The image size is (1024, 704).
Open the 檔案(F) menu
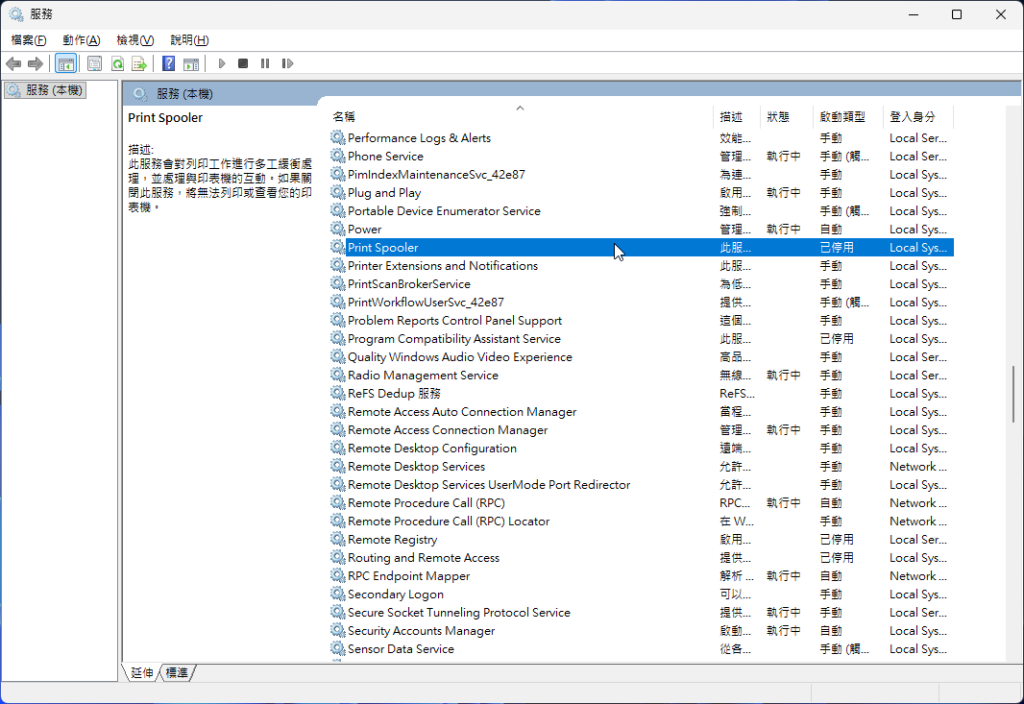pos(29,40)
